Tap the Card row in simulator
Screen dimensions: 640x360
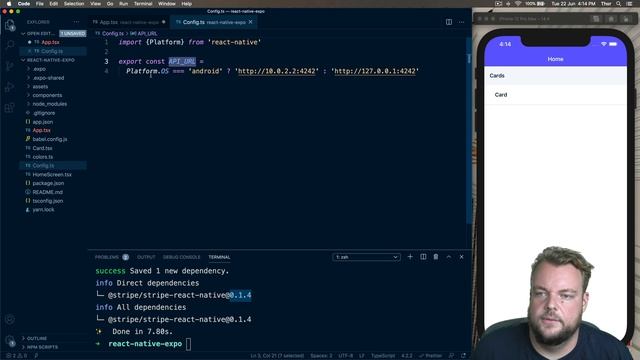pyautogui.click(x=555, y=95)
